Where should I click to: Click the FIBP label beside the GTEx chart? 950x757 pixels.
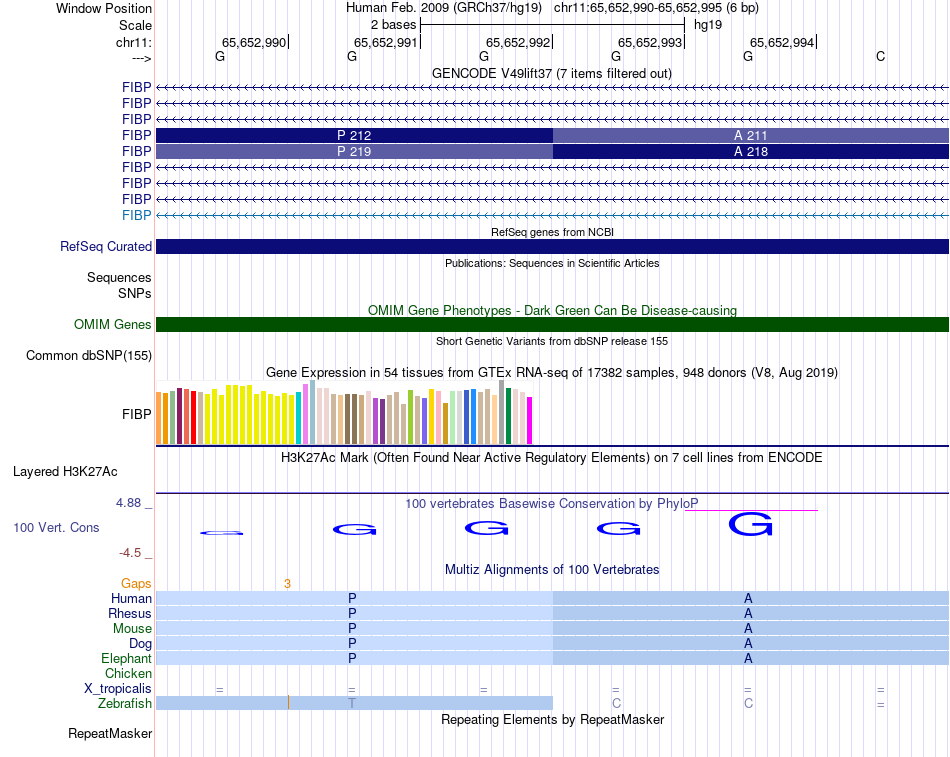coord(136,415)
